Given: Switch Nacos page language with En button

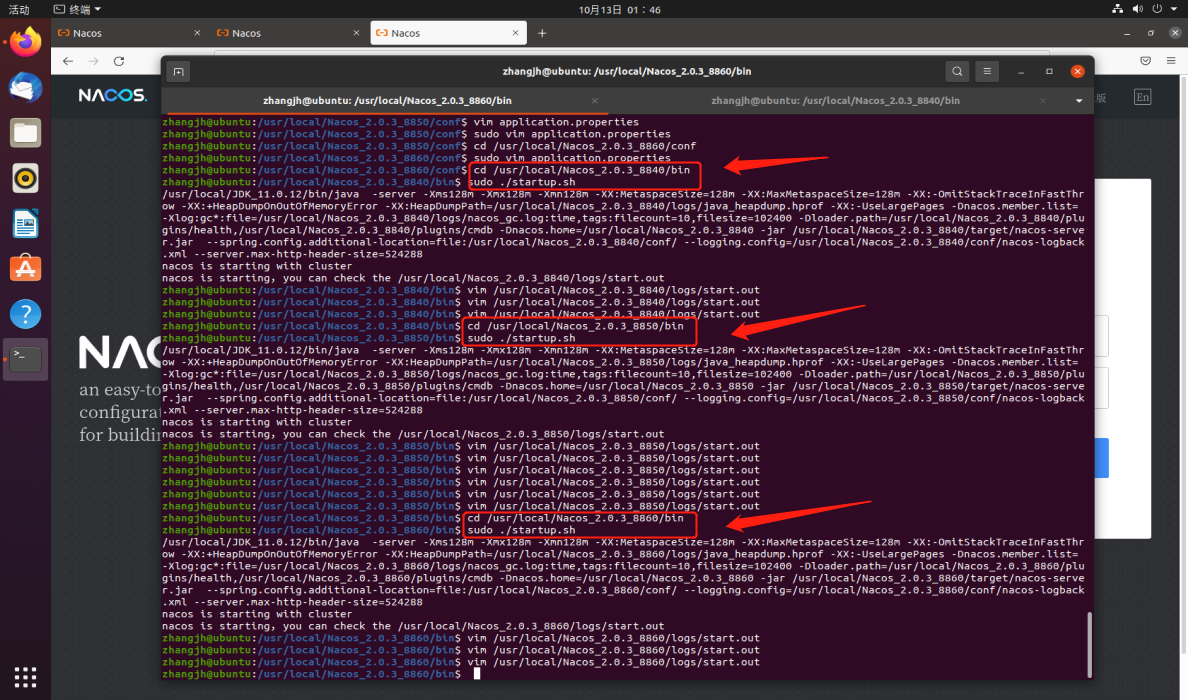Looking at the screenshot, I should 1143,96.
